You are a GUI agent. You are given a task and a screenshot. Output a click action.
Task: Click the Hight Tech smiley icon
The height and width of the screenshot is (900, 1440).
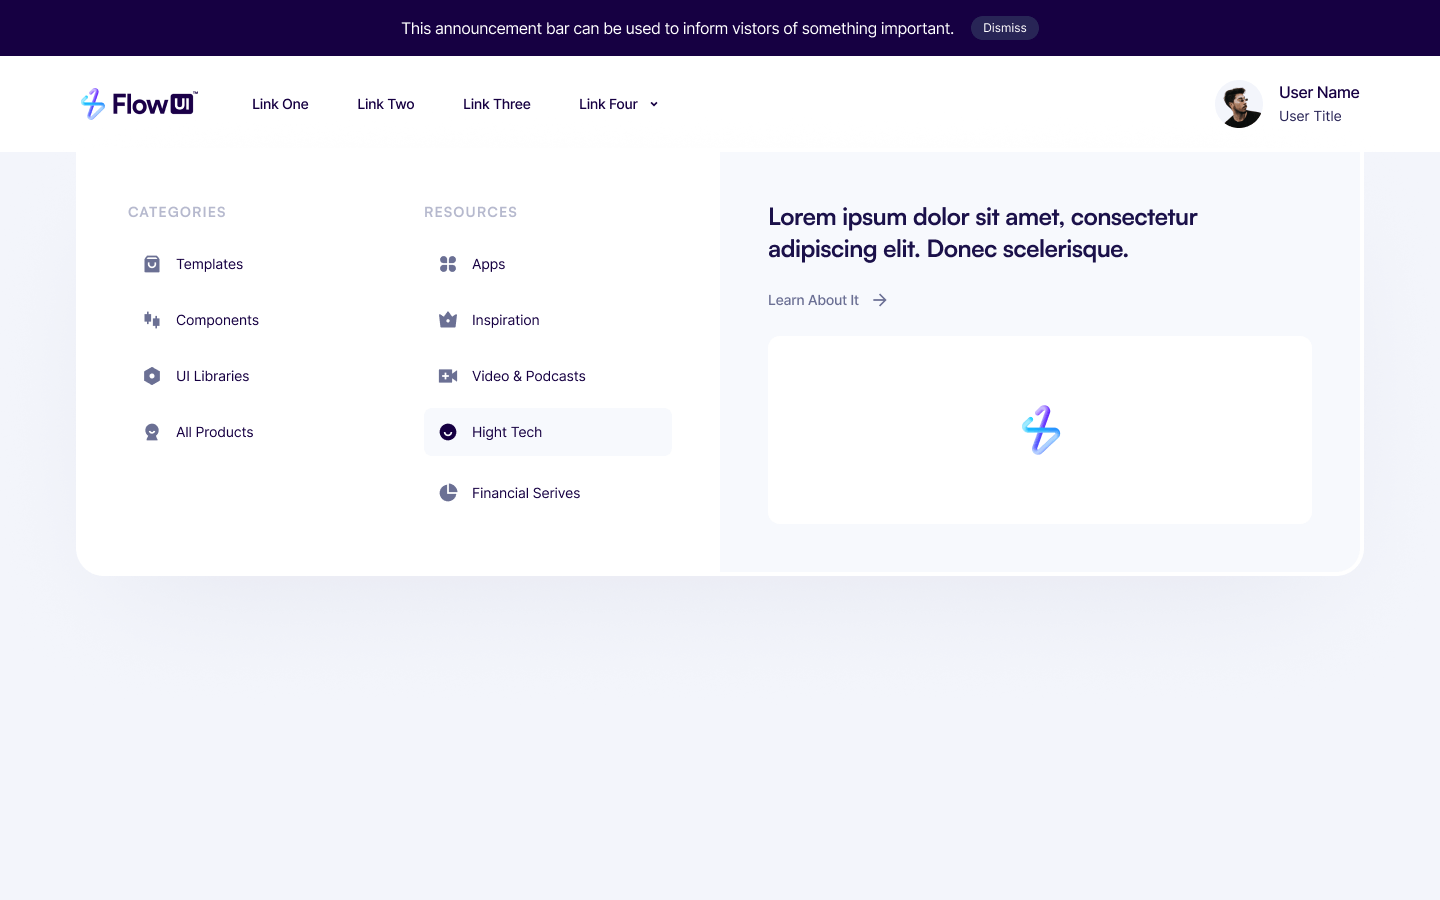[x=448, y=432]
